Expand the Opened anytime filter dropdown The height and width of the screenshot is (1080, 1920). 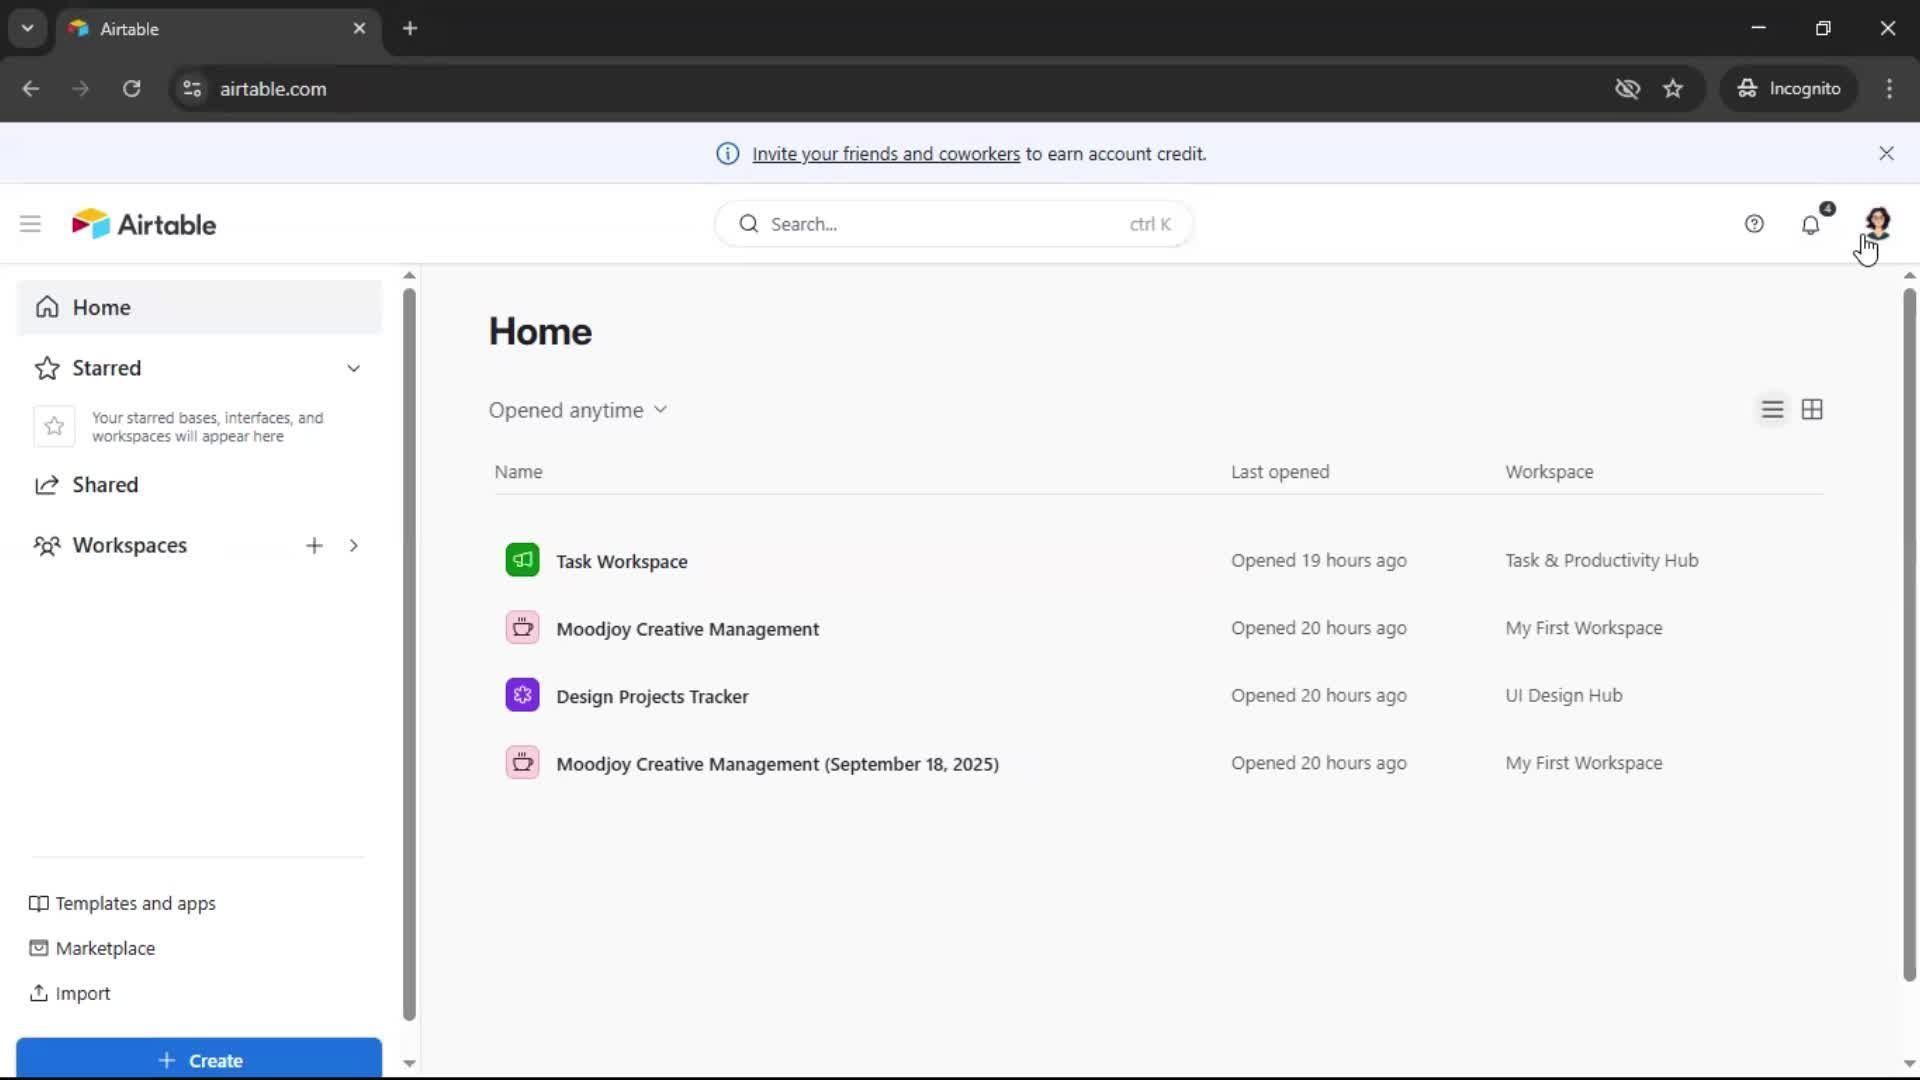pyautogui.click(x=578, y=410)
